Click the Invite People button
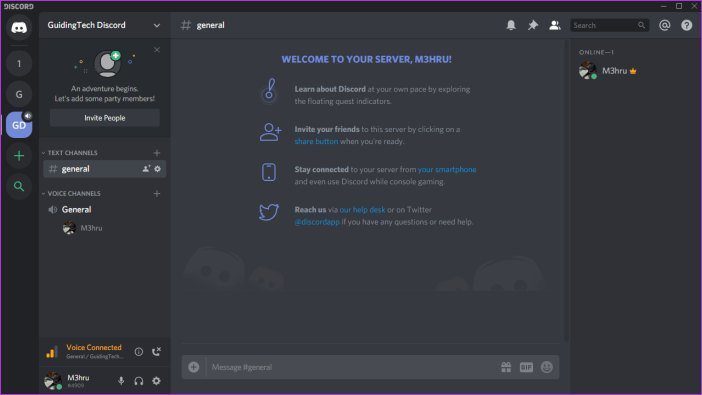 [x=105, y=118]
